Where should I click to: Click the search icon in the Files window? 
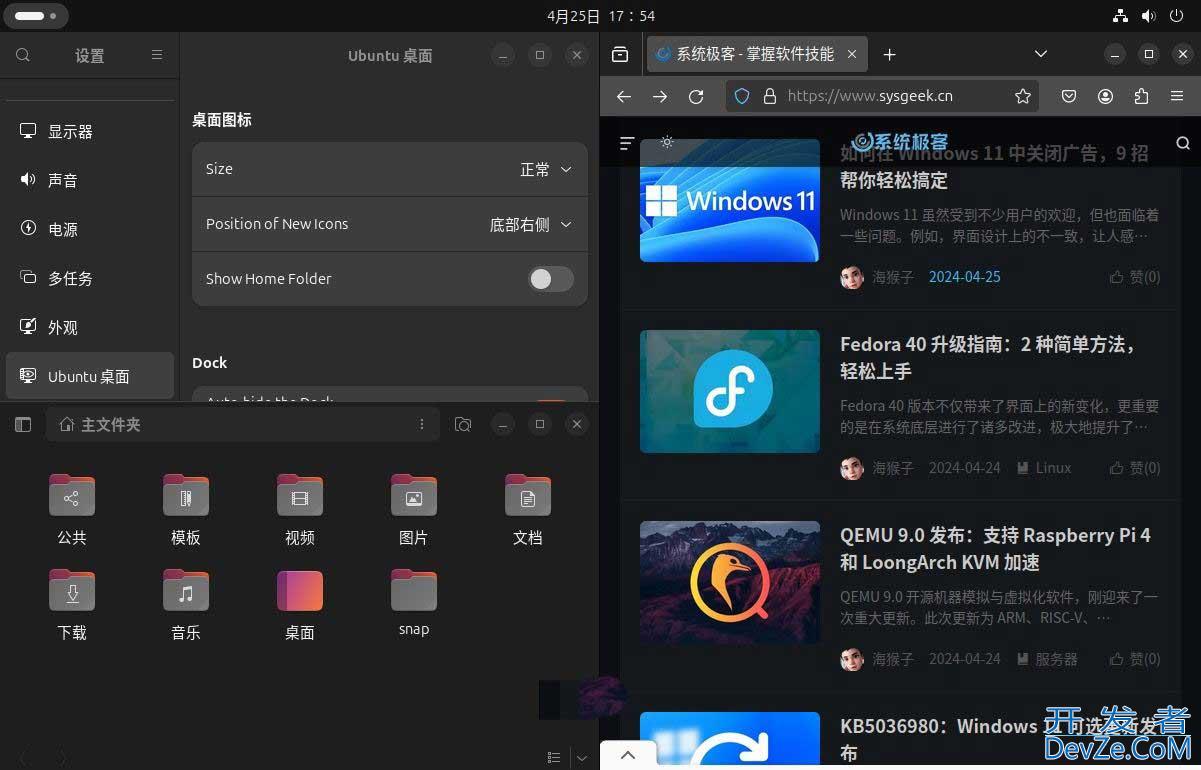pyautogui.click(x=463, y=425)
